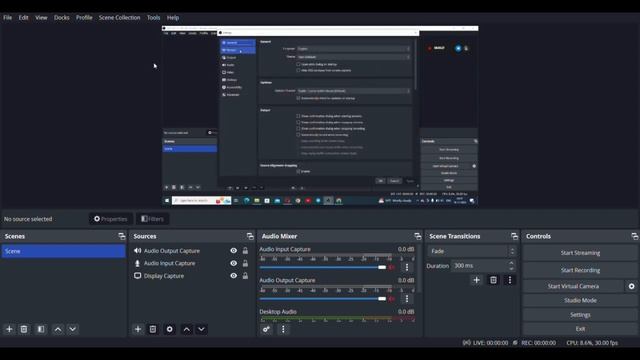Open source properties gear in Sources dock
This screenshot has width=640, height=360.
[169, 329]
